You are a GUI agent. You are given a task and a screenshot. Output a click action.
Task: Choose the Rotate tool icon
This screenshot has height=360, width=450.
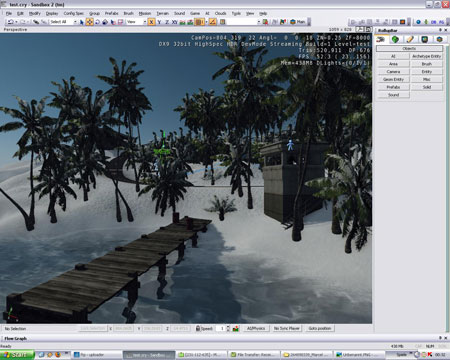(97, 22)
